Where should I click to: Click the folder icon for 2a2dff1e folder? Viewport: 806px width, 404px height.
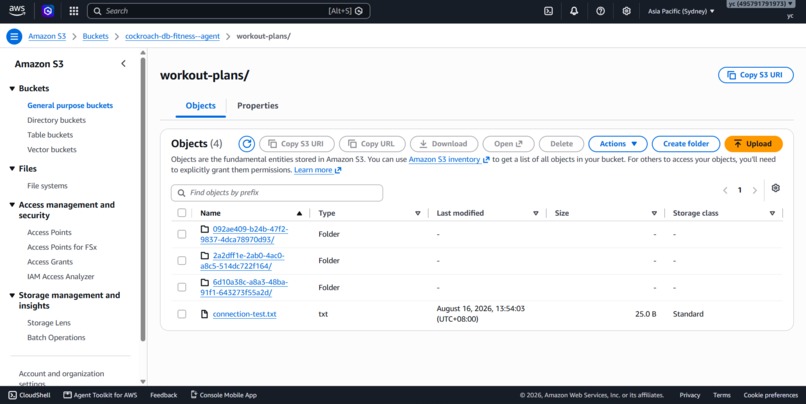205,255
